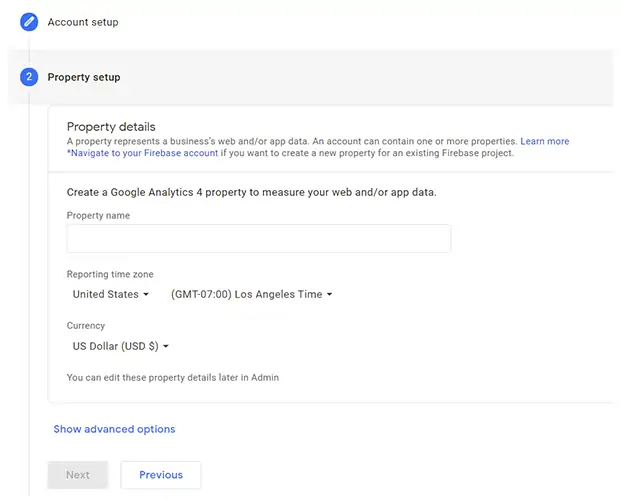Screen dimensions: 622x500
Task: Click the Account setup pencil edit icon
Action: (x=29, y=22)
